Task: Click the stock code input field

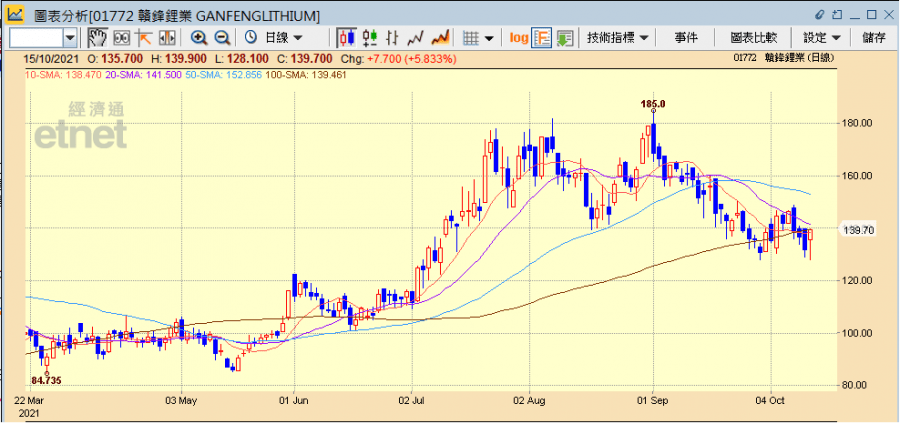Action: pos(35,37)
